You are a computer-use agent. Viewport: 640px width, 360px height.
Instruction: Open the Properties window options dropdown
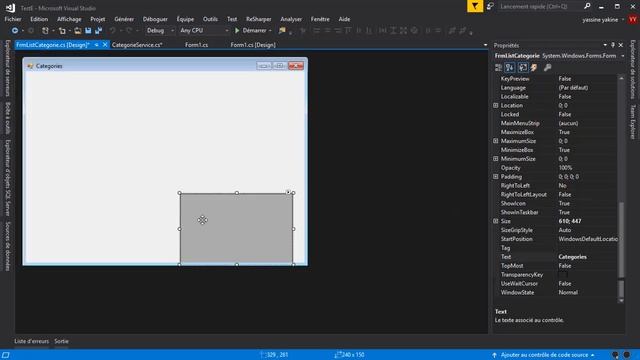click(x=605, y=45)
